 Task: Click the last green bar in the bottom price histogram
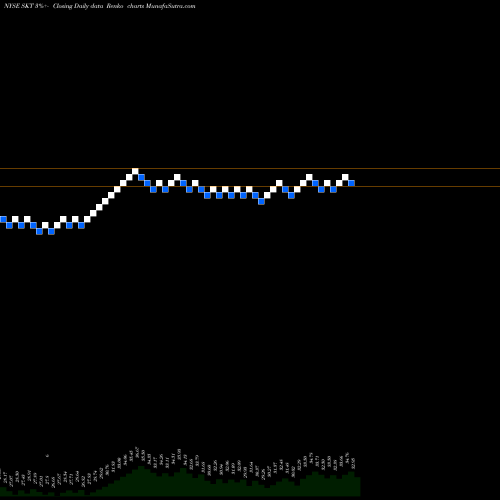(357, 487)
